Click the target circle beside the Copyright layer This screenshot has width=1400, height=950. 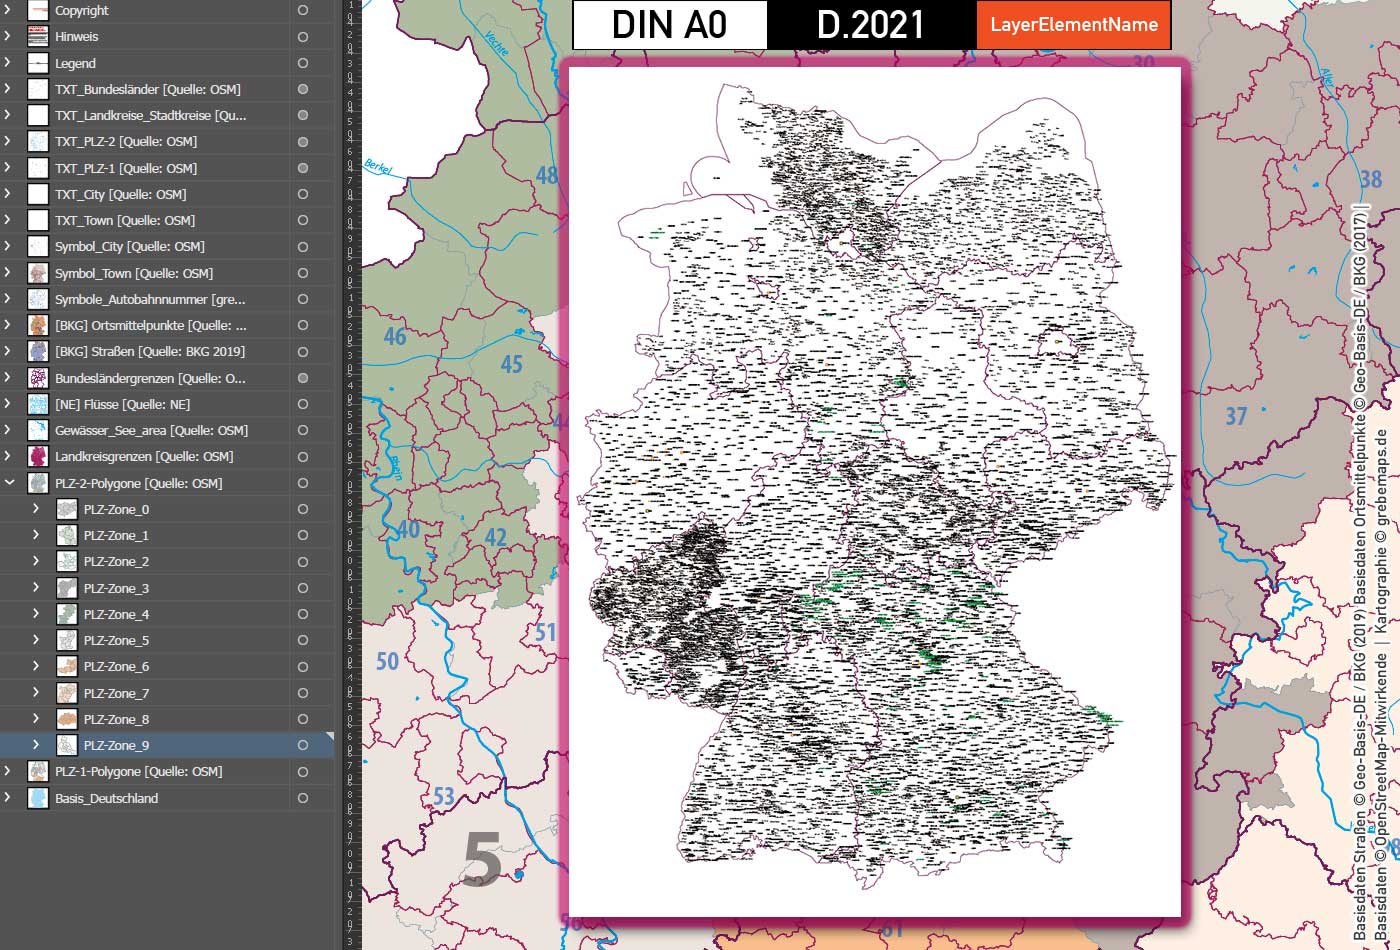[301, 10]
